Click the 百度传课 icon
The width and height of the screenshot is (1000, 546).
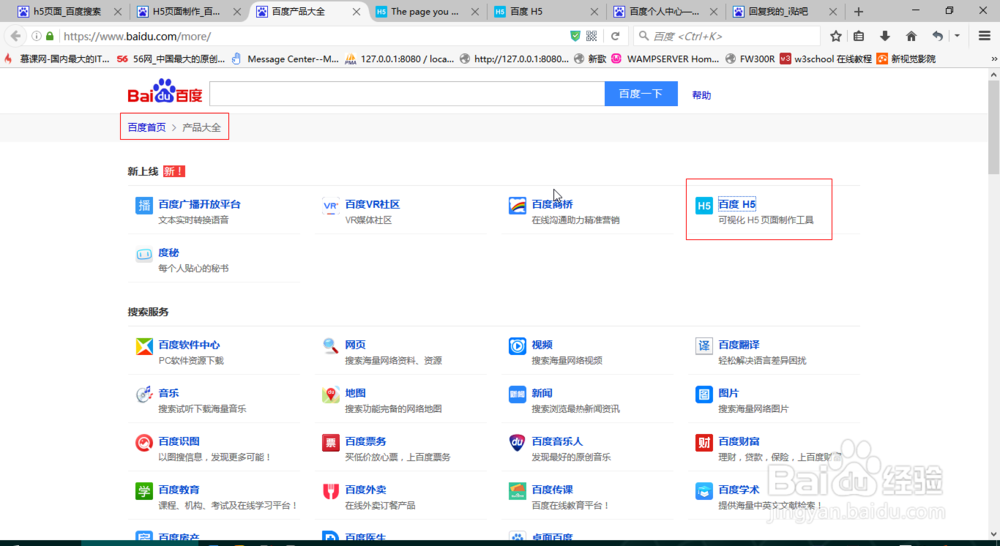[517, 491]
